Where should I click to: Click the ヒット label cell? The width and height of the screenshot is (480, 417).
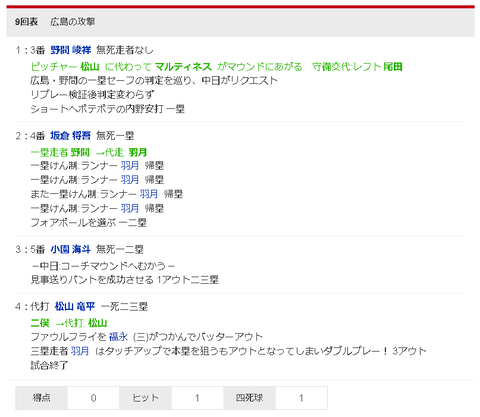(145, 398)
